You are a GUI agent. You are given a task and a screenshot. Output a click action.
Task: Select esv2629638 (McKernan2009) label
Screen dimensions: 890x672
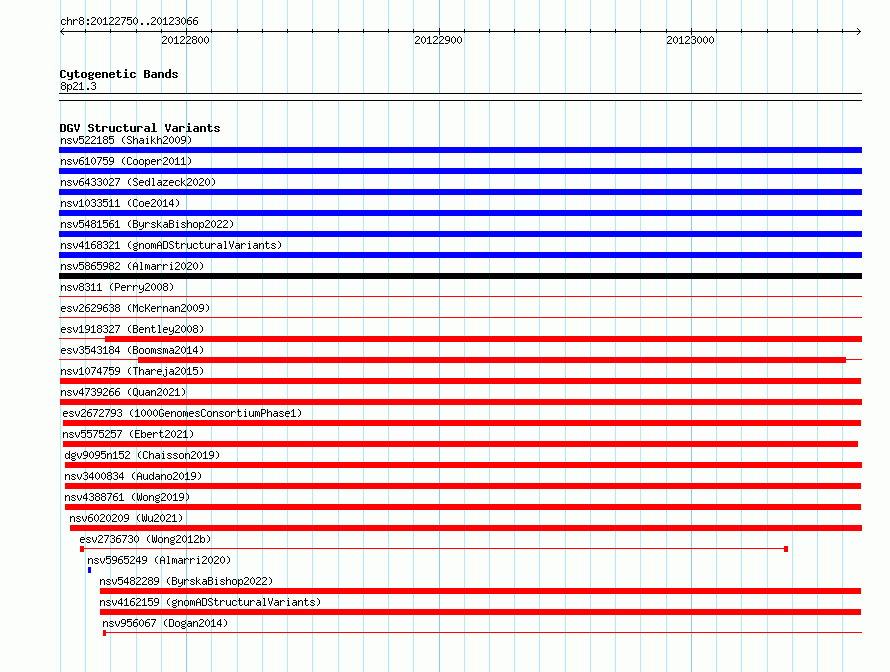pos(135,308)
